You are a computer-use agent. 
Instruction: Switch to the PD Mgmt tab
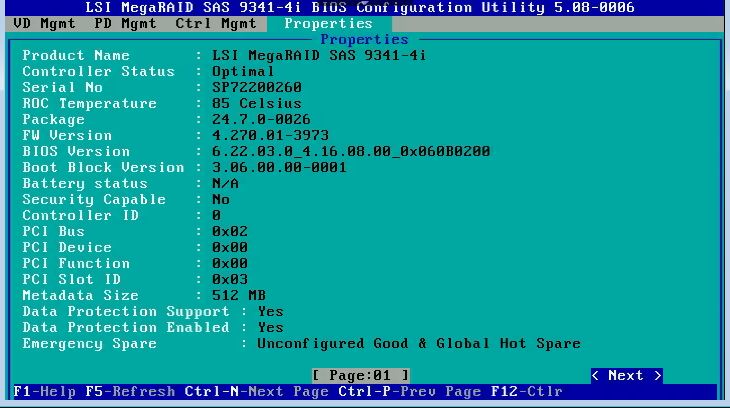click(125, 23)
